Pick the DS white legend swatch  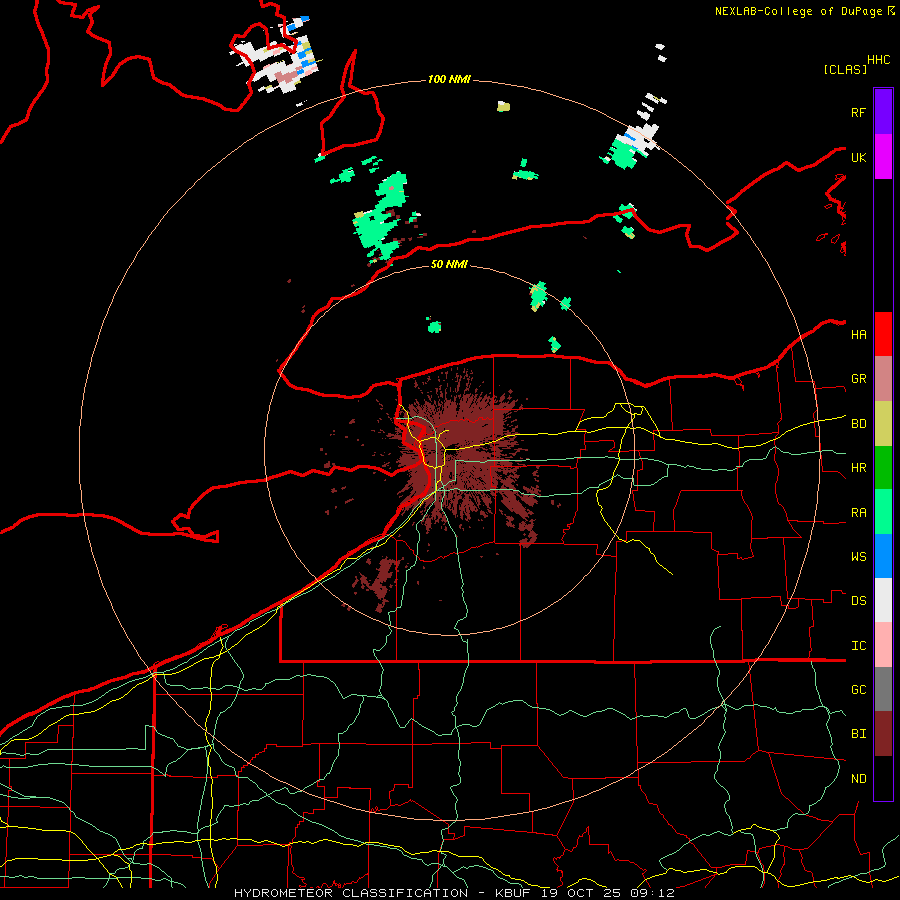pos(883,600)
